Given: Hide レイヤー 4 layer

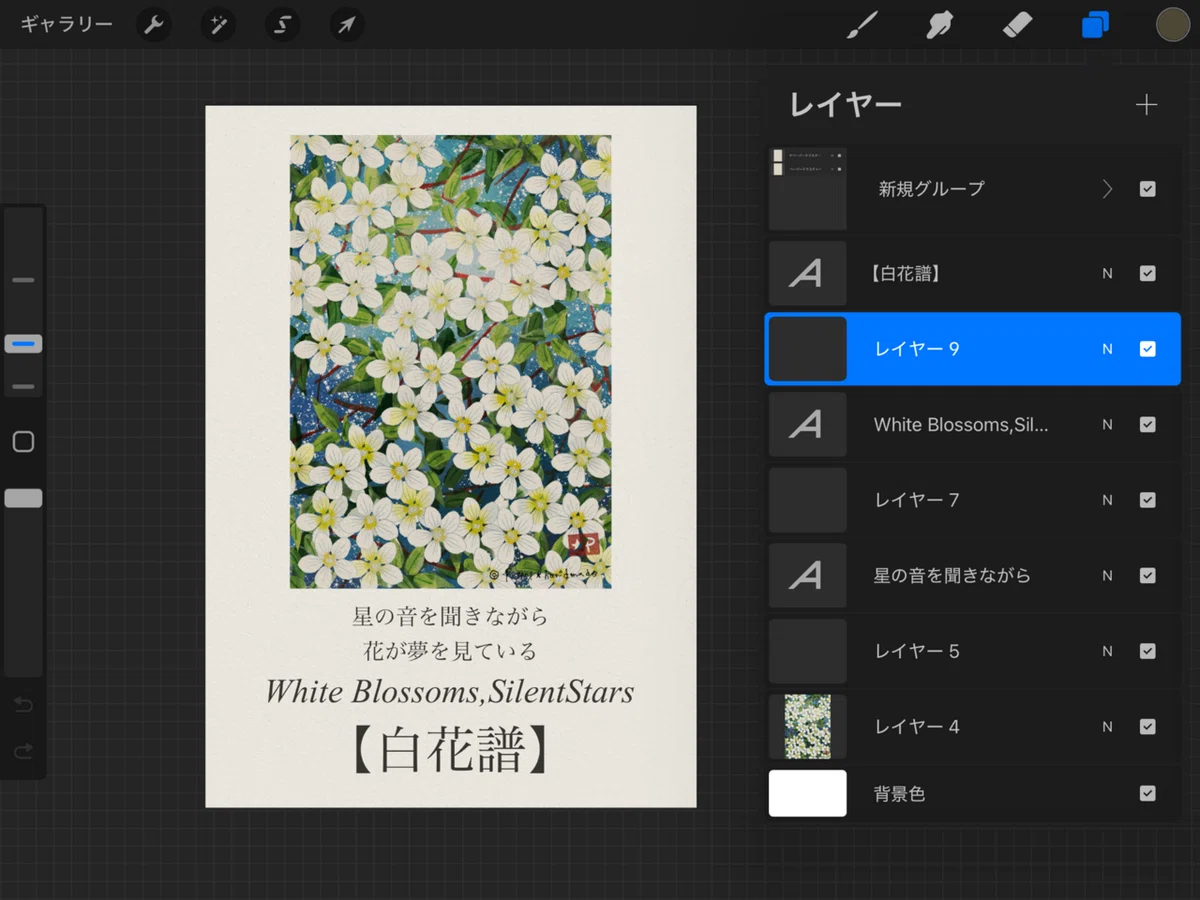Looking at the screenshot, I should pyautogui.click(x=1147, y=727).
